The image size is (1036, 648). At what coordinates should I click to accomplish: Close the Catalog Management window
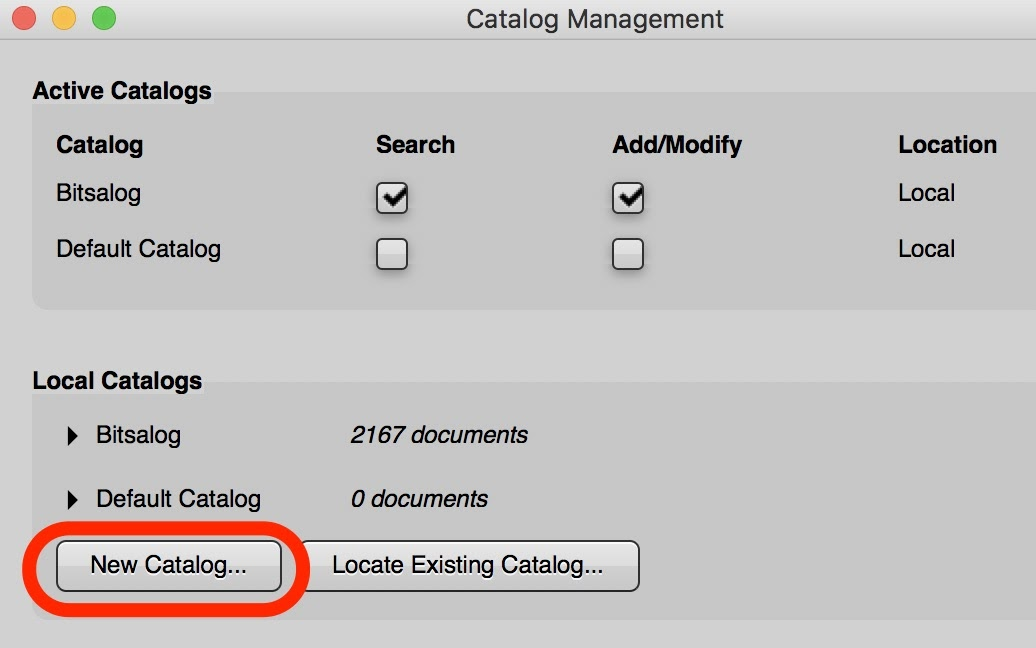24,18
